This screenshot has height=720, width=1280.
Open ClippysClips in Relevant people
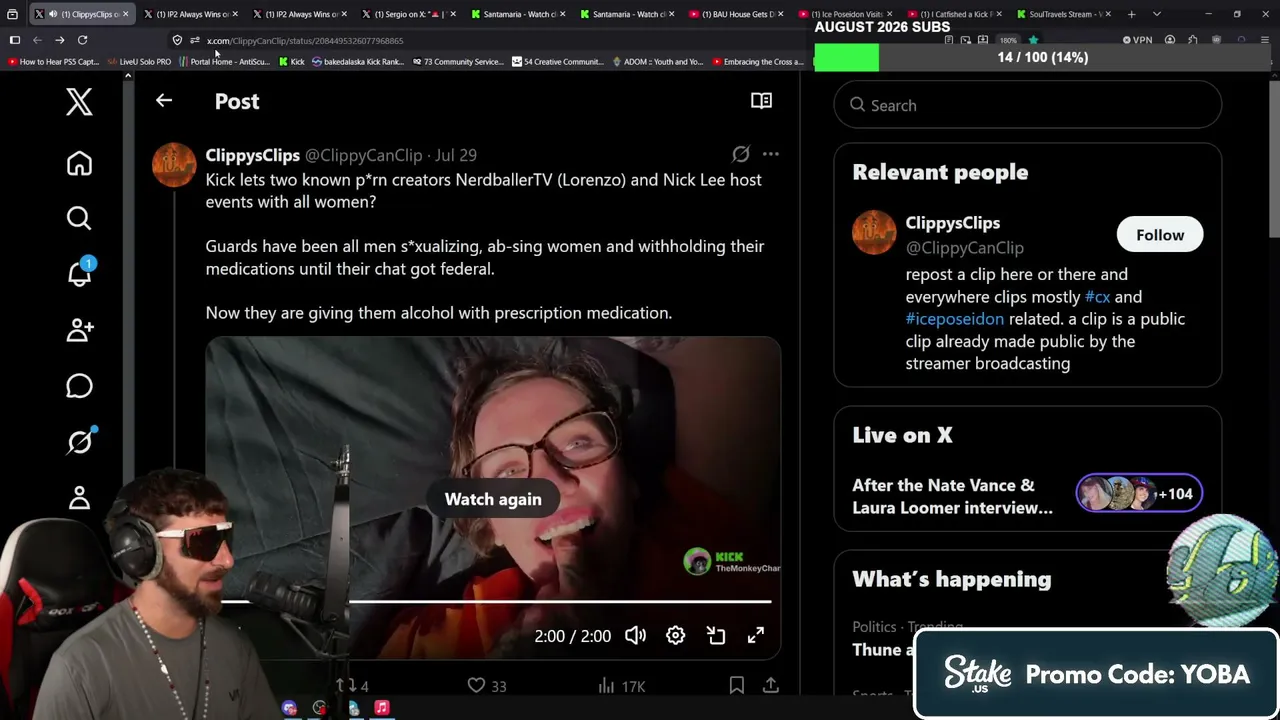click(952, 223)
